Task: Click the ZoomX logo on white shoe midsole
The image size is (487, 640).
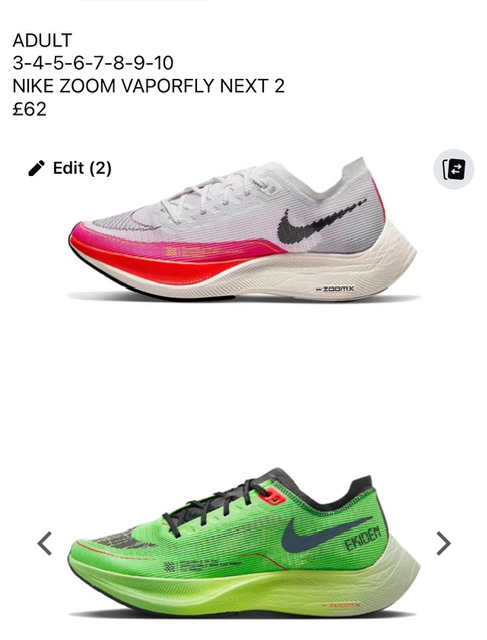Action: (336, 289)
